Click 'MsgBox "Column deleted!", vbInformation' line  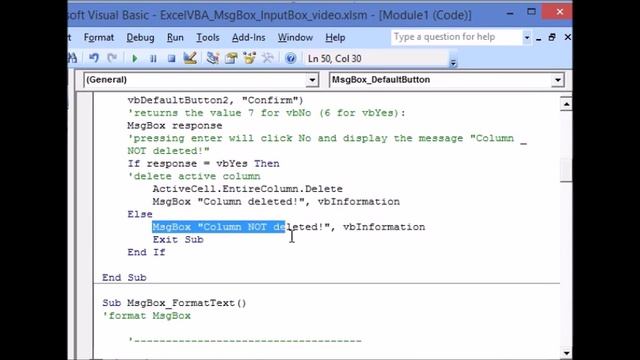click(x=276, y=202)
